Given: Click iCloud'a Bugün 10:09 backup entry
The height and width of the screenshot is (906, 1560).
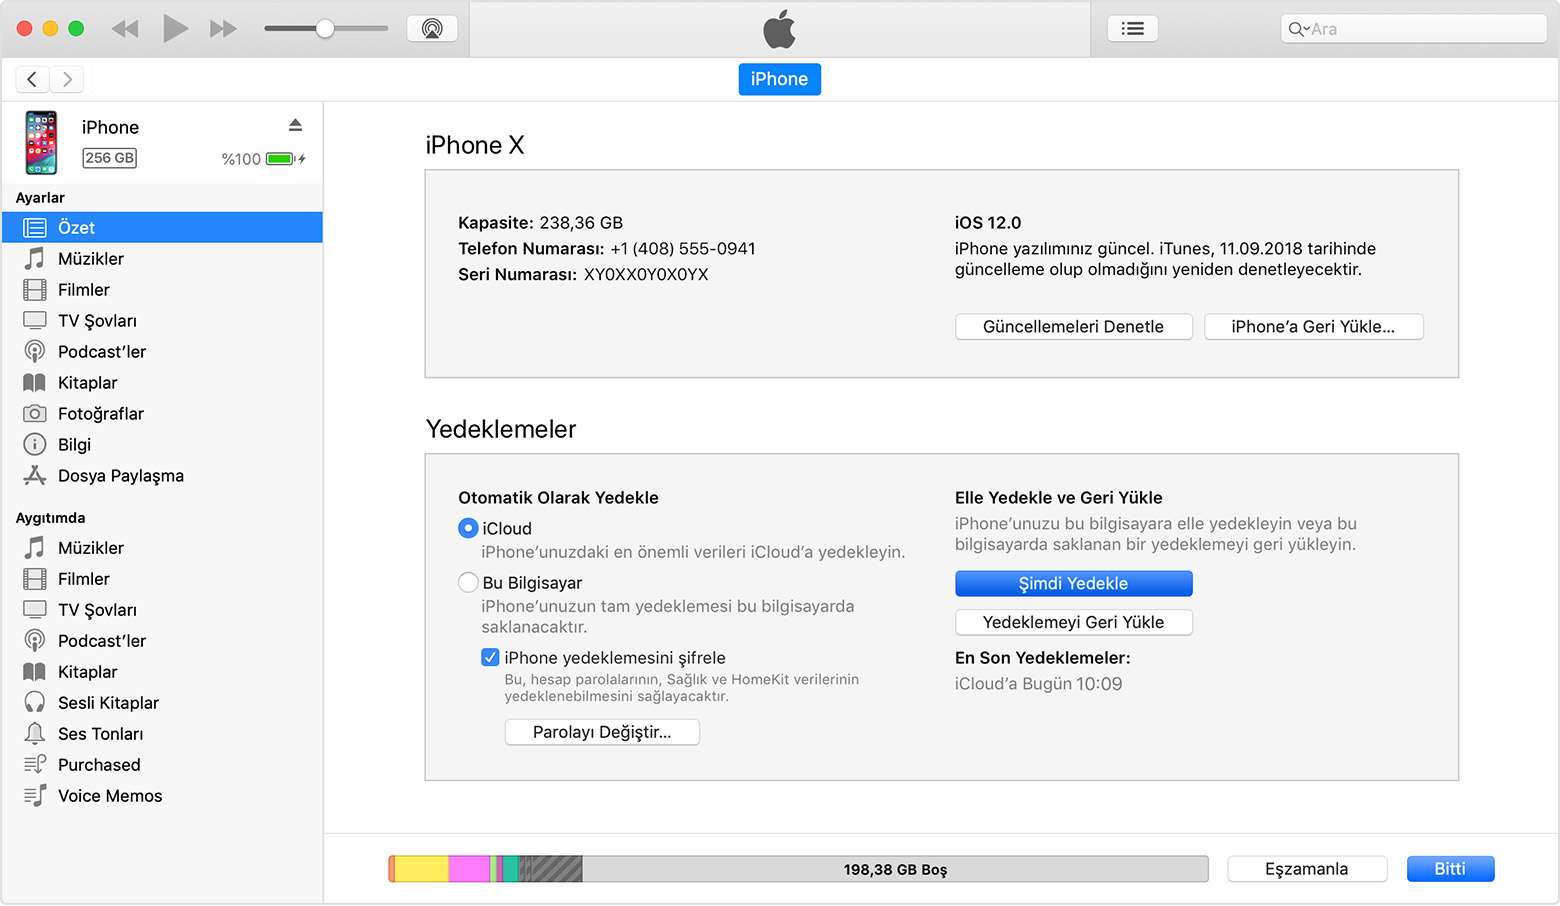Looking at the screenshot, I should [x=1038, y=684].
